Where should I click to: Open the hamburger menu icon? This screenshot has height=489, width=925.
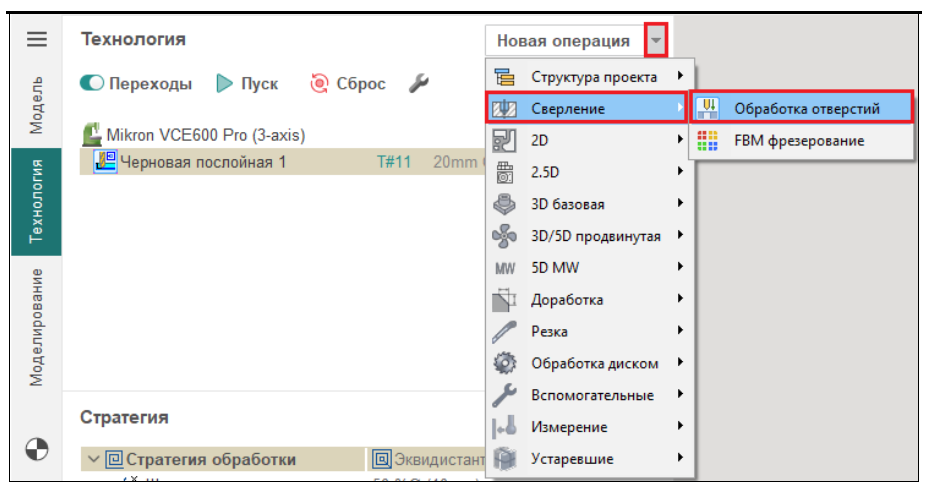point(37,40)
